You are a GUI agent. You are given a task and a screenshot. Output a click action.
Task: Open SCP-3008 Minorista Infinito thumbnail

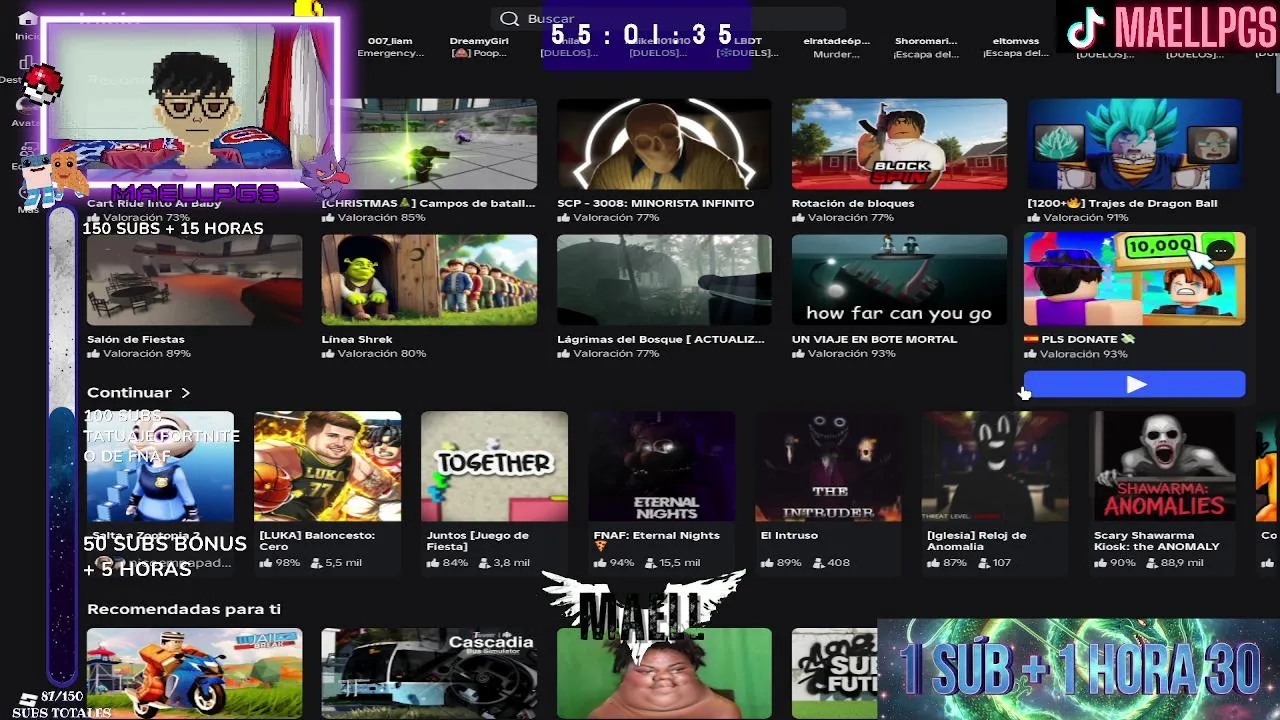(664, 144)
